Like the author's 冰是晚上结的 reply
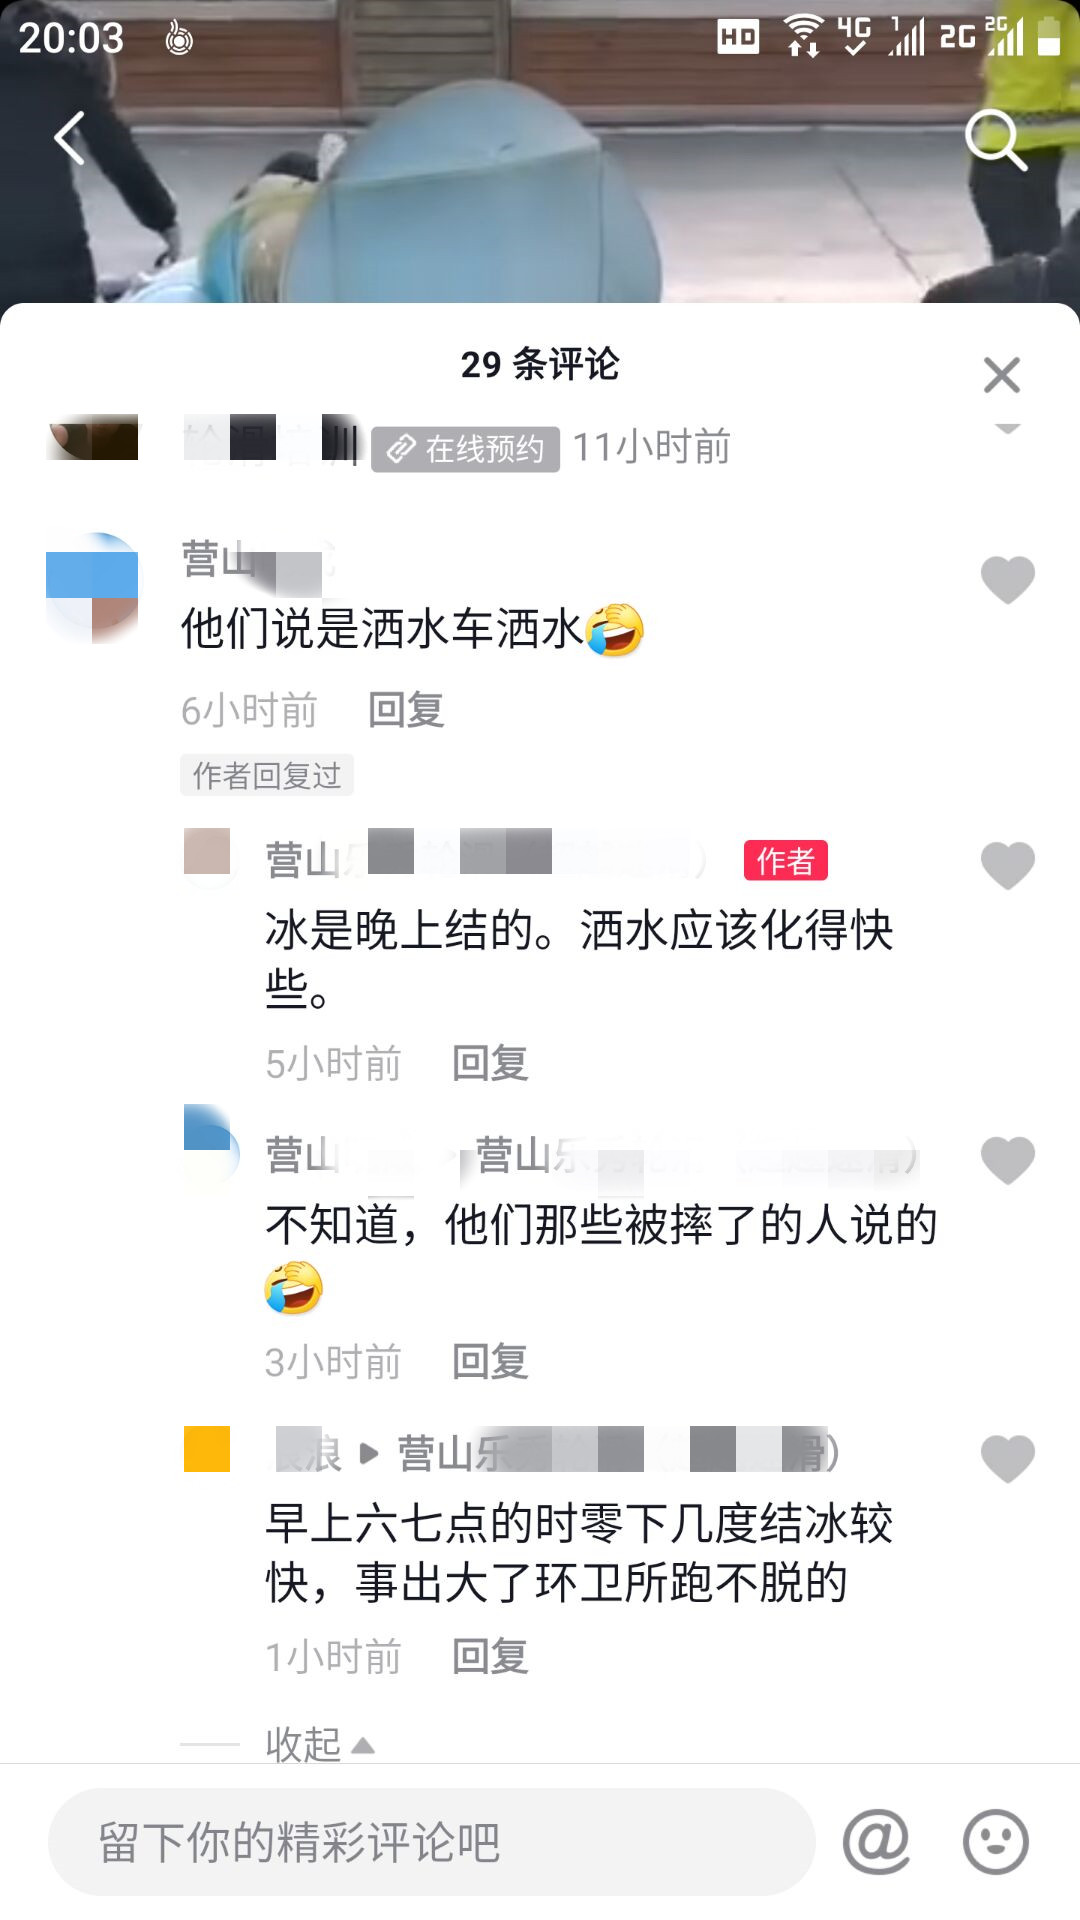 (x=1008, y=865)
